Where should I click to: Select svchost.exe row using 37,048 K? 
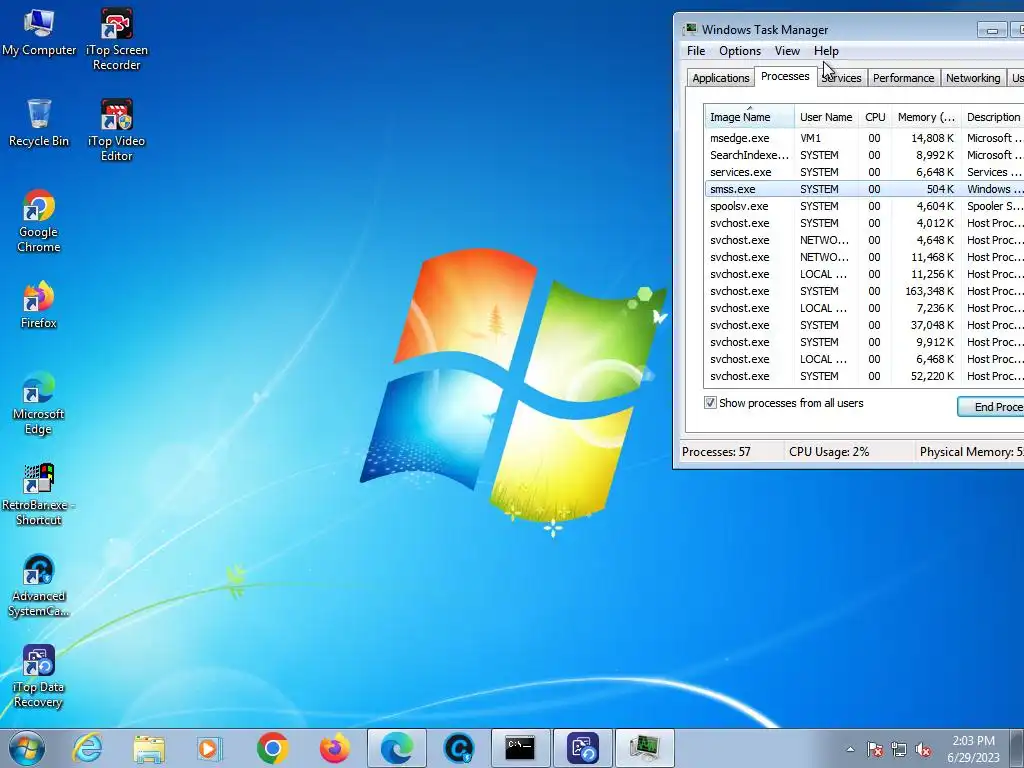tap(864, 325)
